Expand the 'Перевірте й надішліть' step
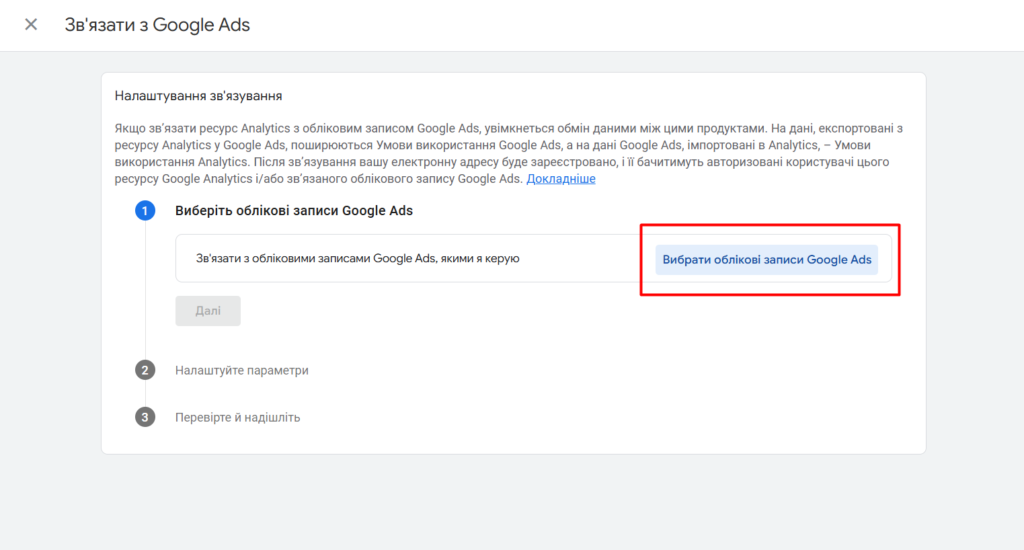The image size is (1024, 550). (x=238, y=417)
